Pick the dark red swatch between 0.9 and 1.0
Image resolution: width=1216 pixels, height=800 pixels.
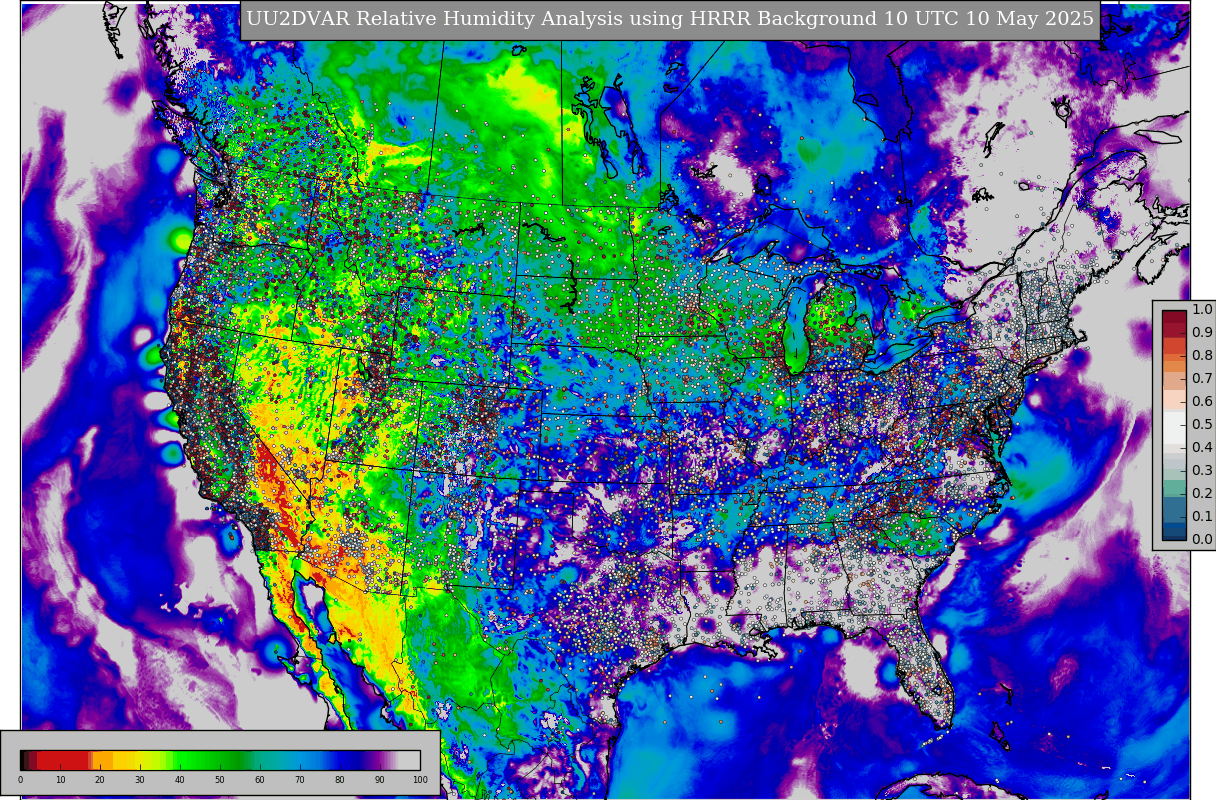point(1174,321)
